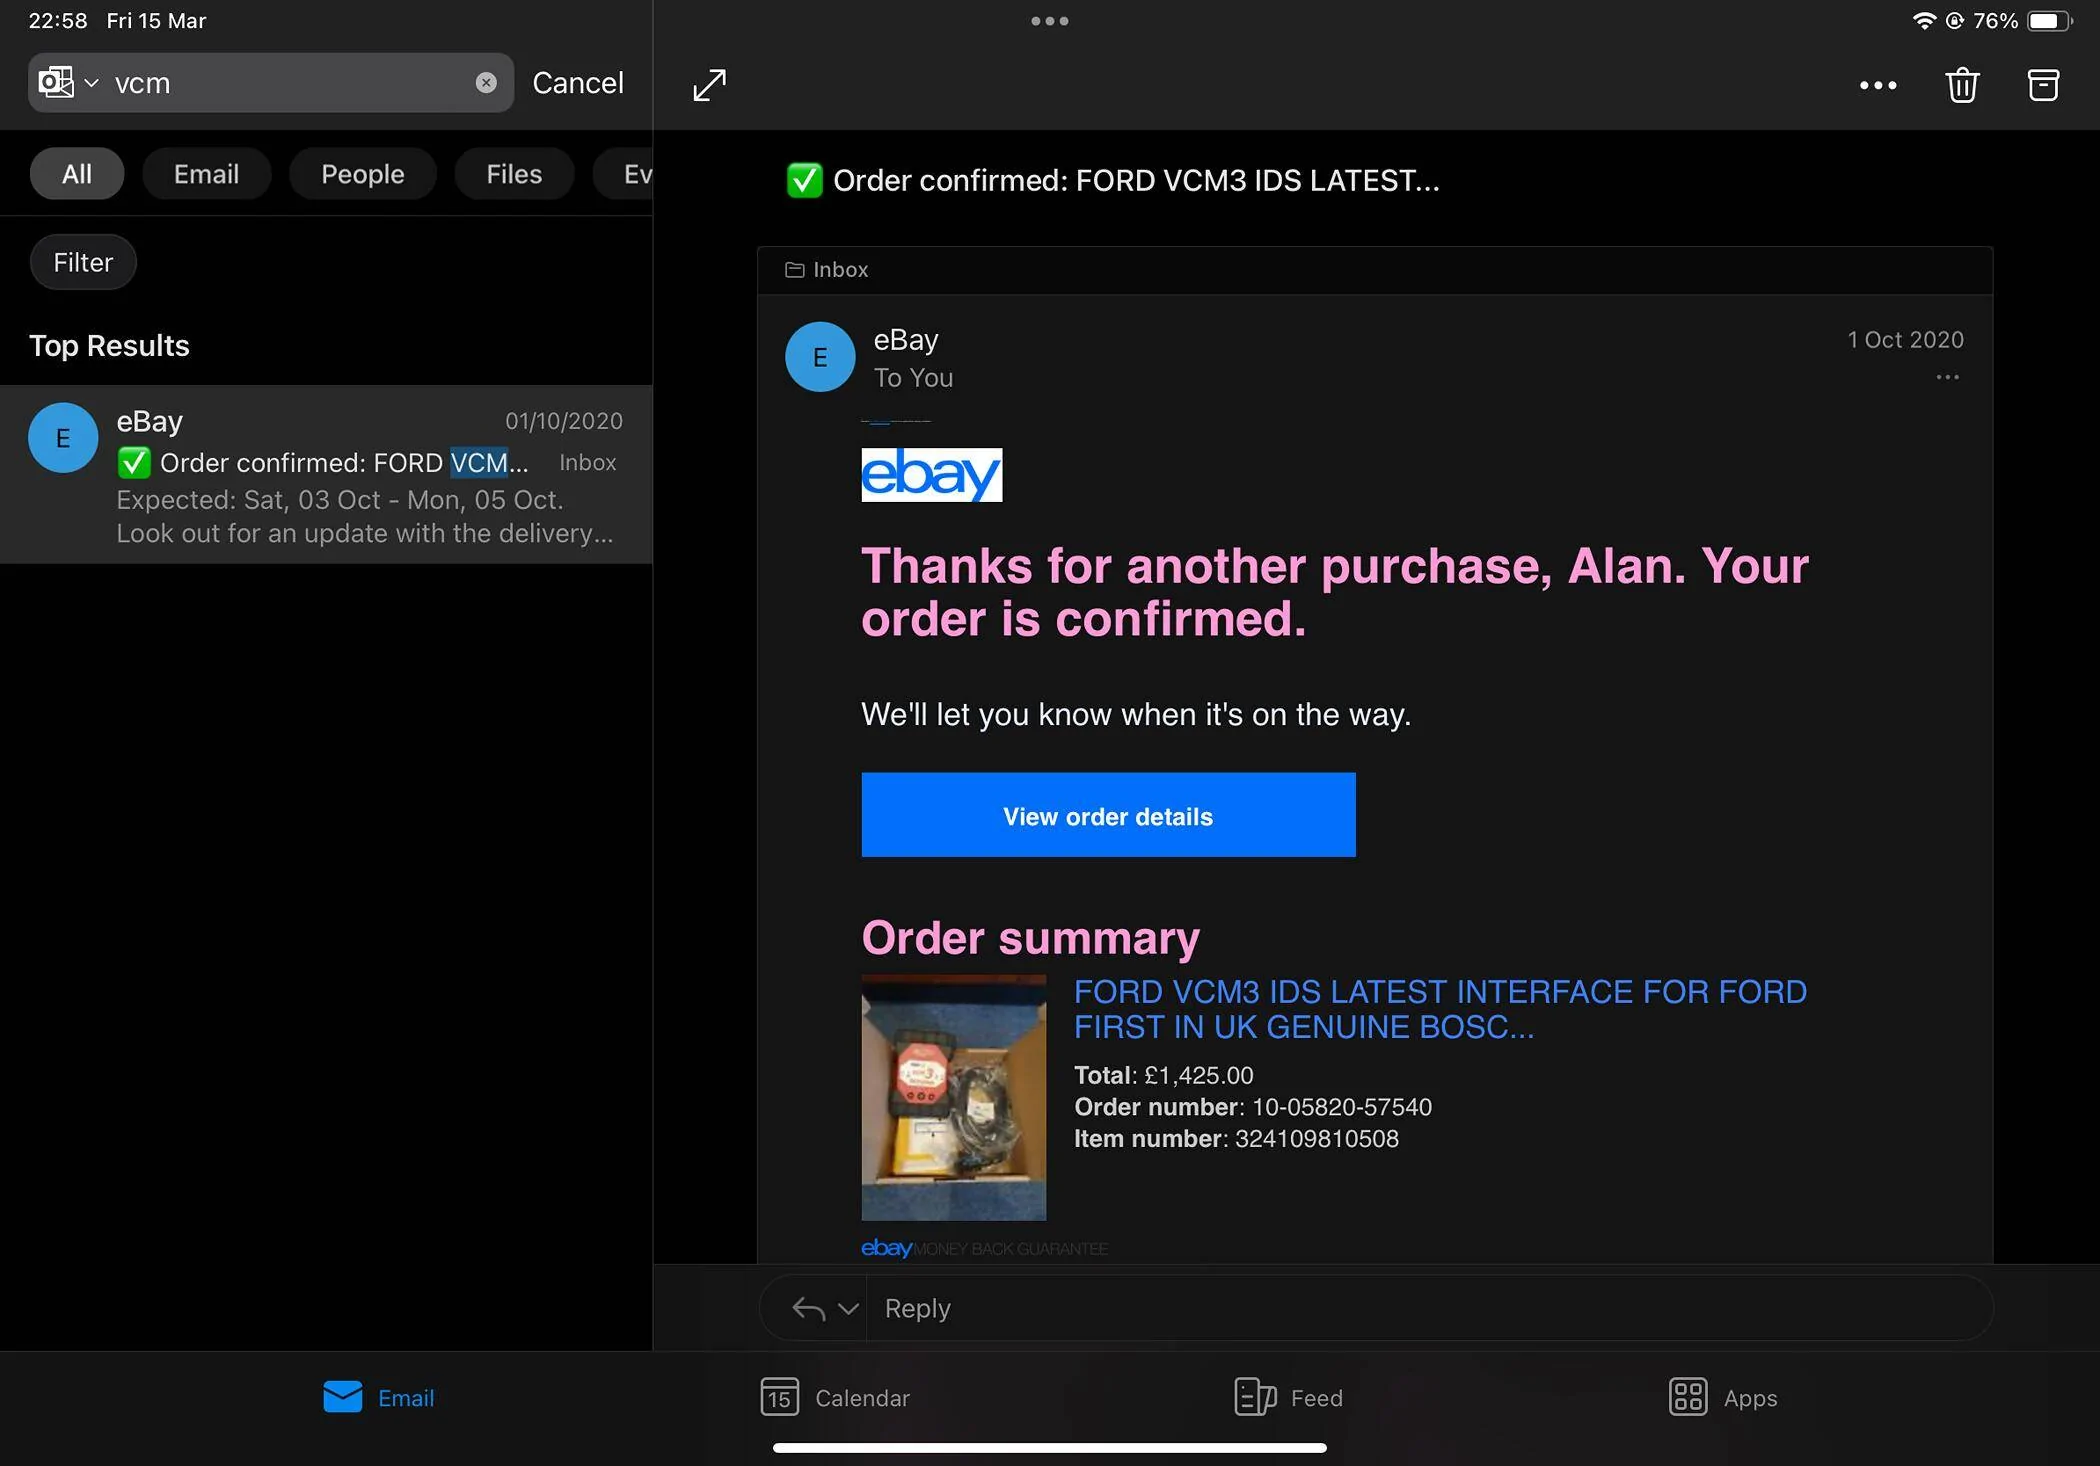Viewport: 2100px width, 1466px height.
Task: Tap the battery status icon
Action: 2049,21
